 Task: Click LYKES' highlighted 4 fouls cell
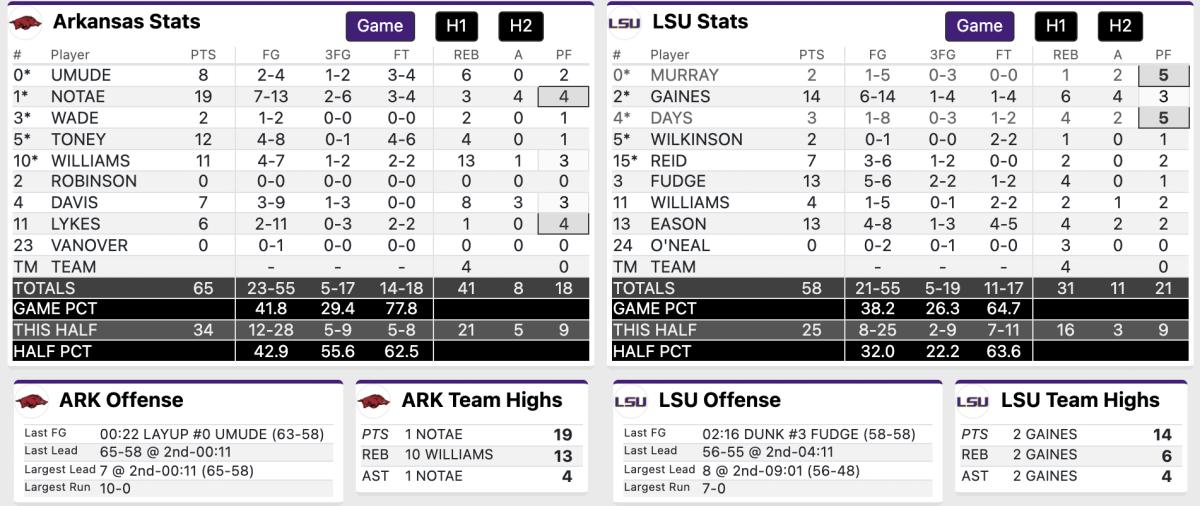coord(564,224)
